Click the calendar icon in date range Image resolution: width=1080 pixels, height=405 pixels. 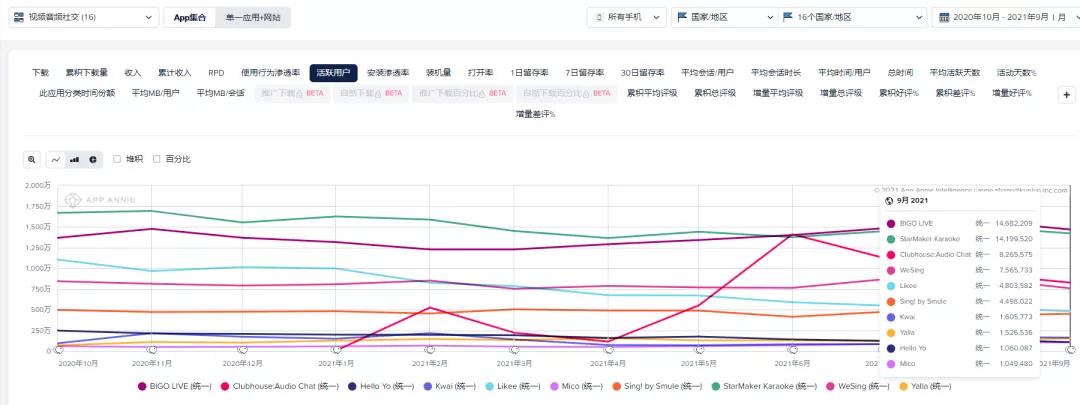[x=944, y=17]
